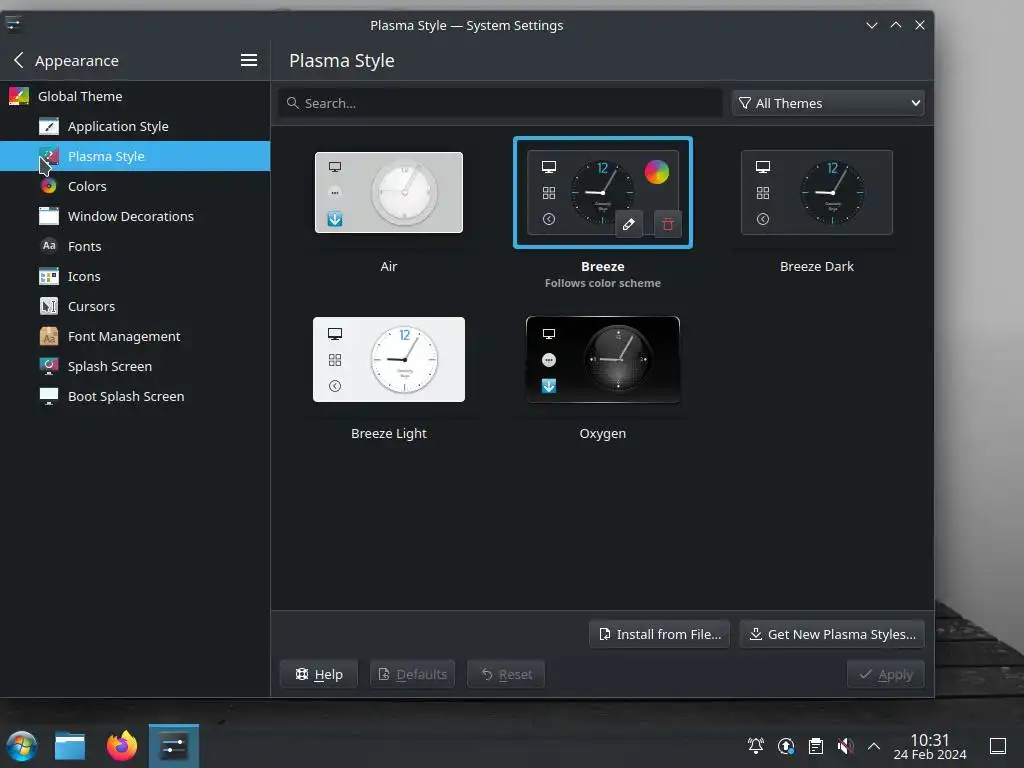Click the Icons label in sidebar

(x=84, y=276)
